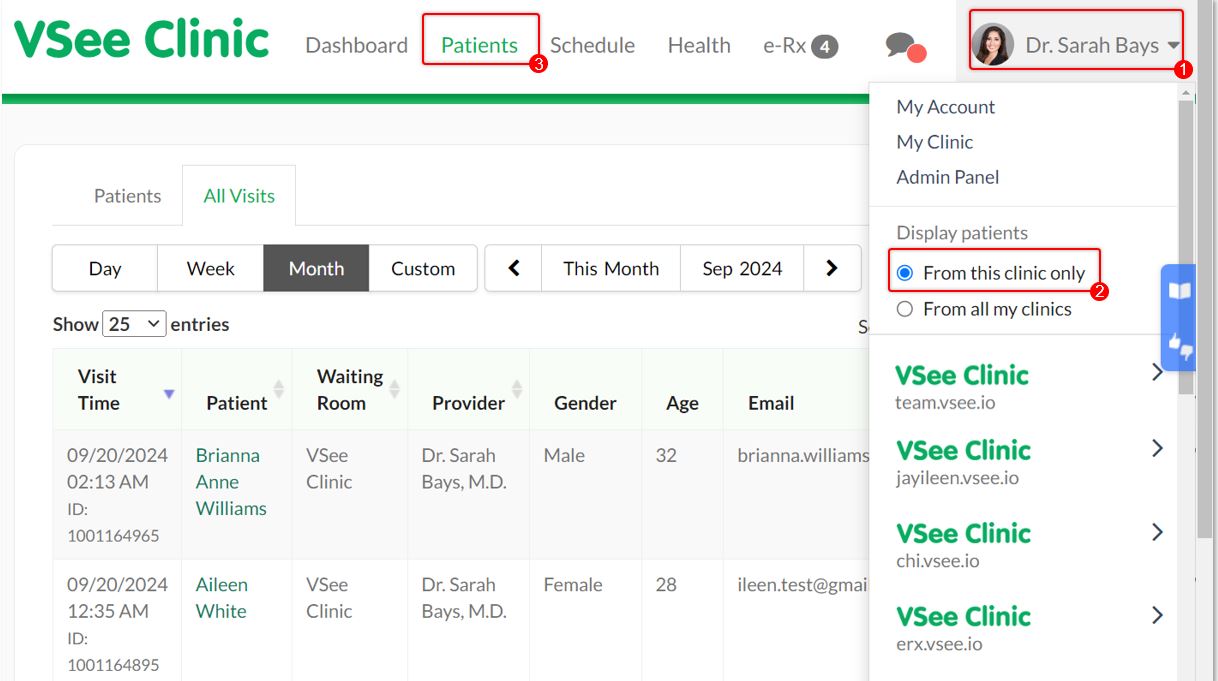
Task: Go to next month arrow
Action: (x=832, y=268)
